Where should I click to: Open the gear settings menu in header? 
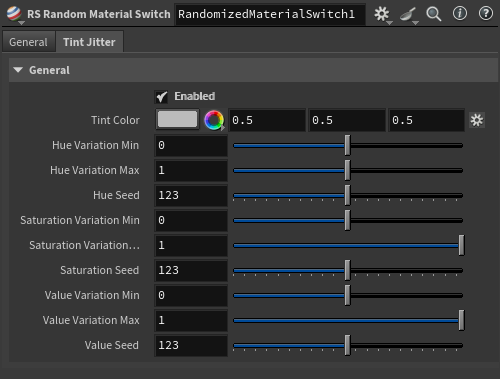381,14
